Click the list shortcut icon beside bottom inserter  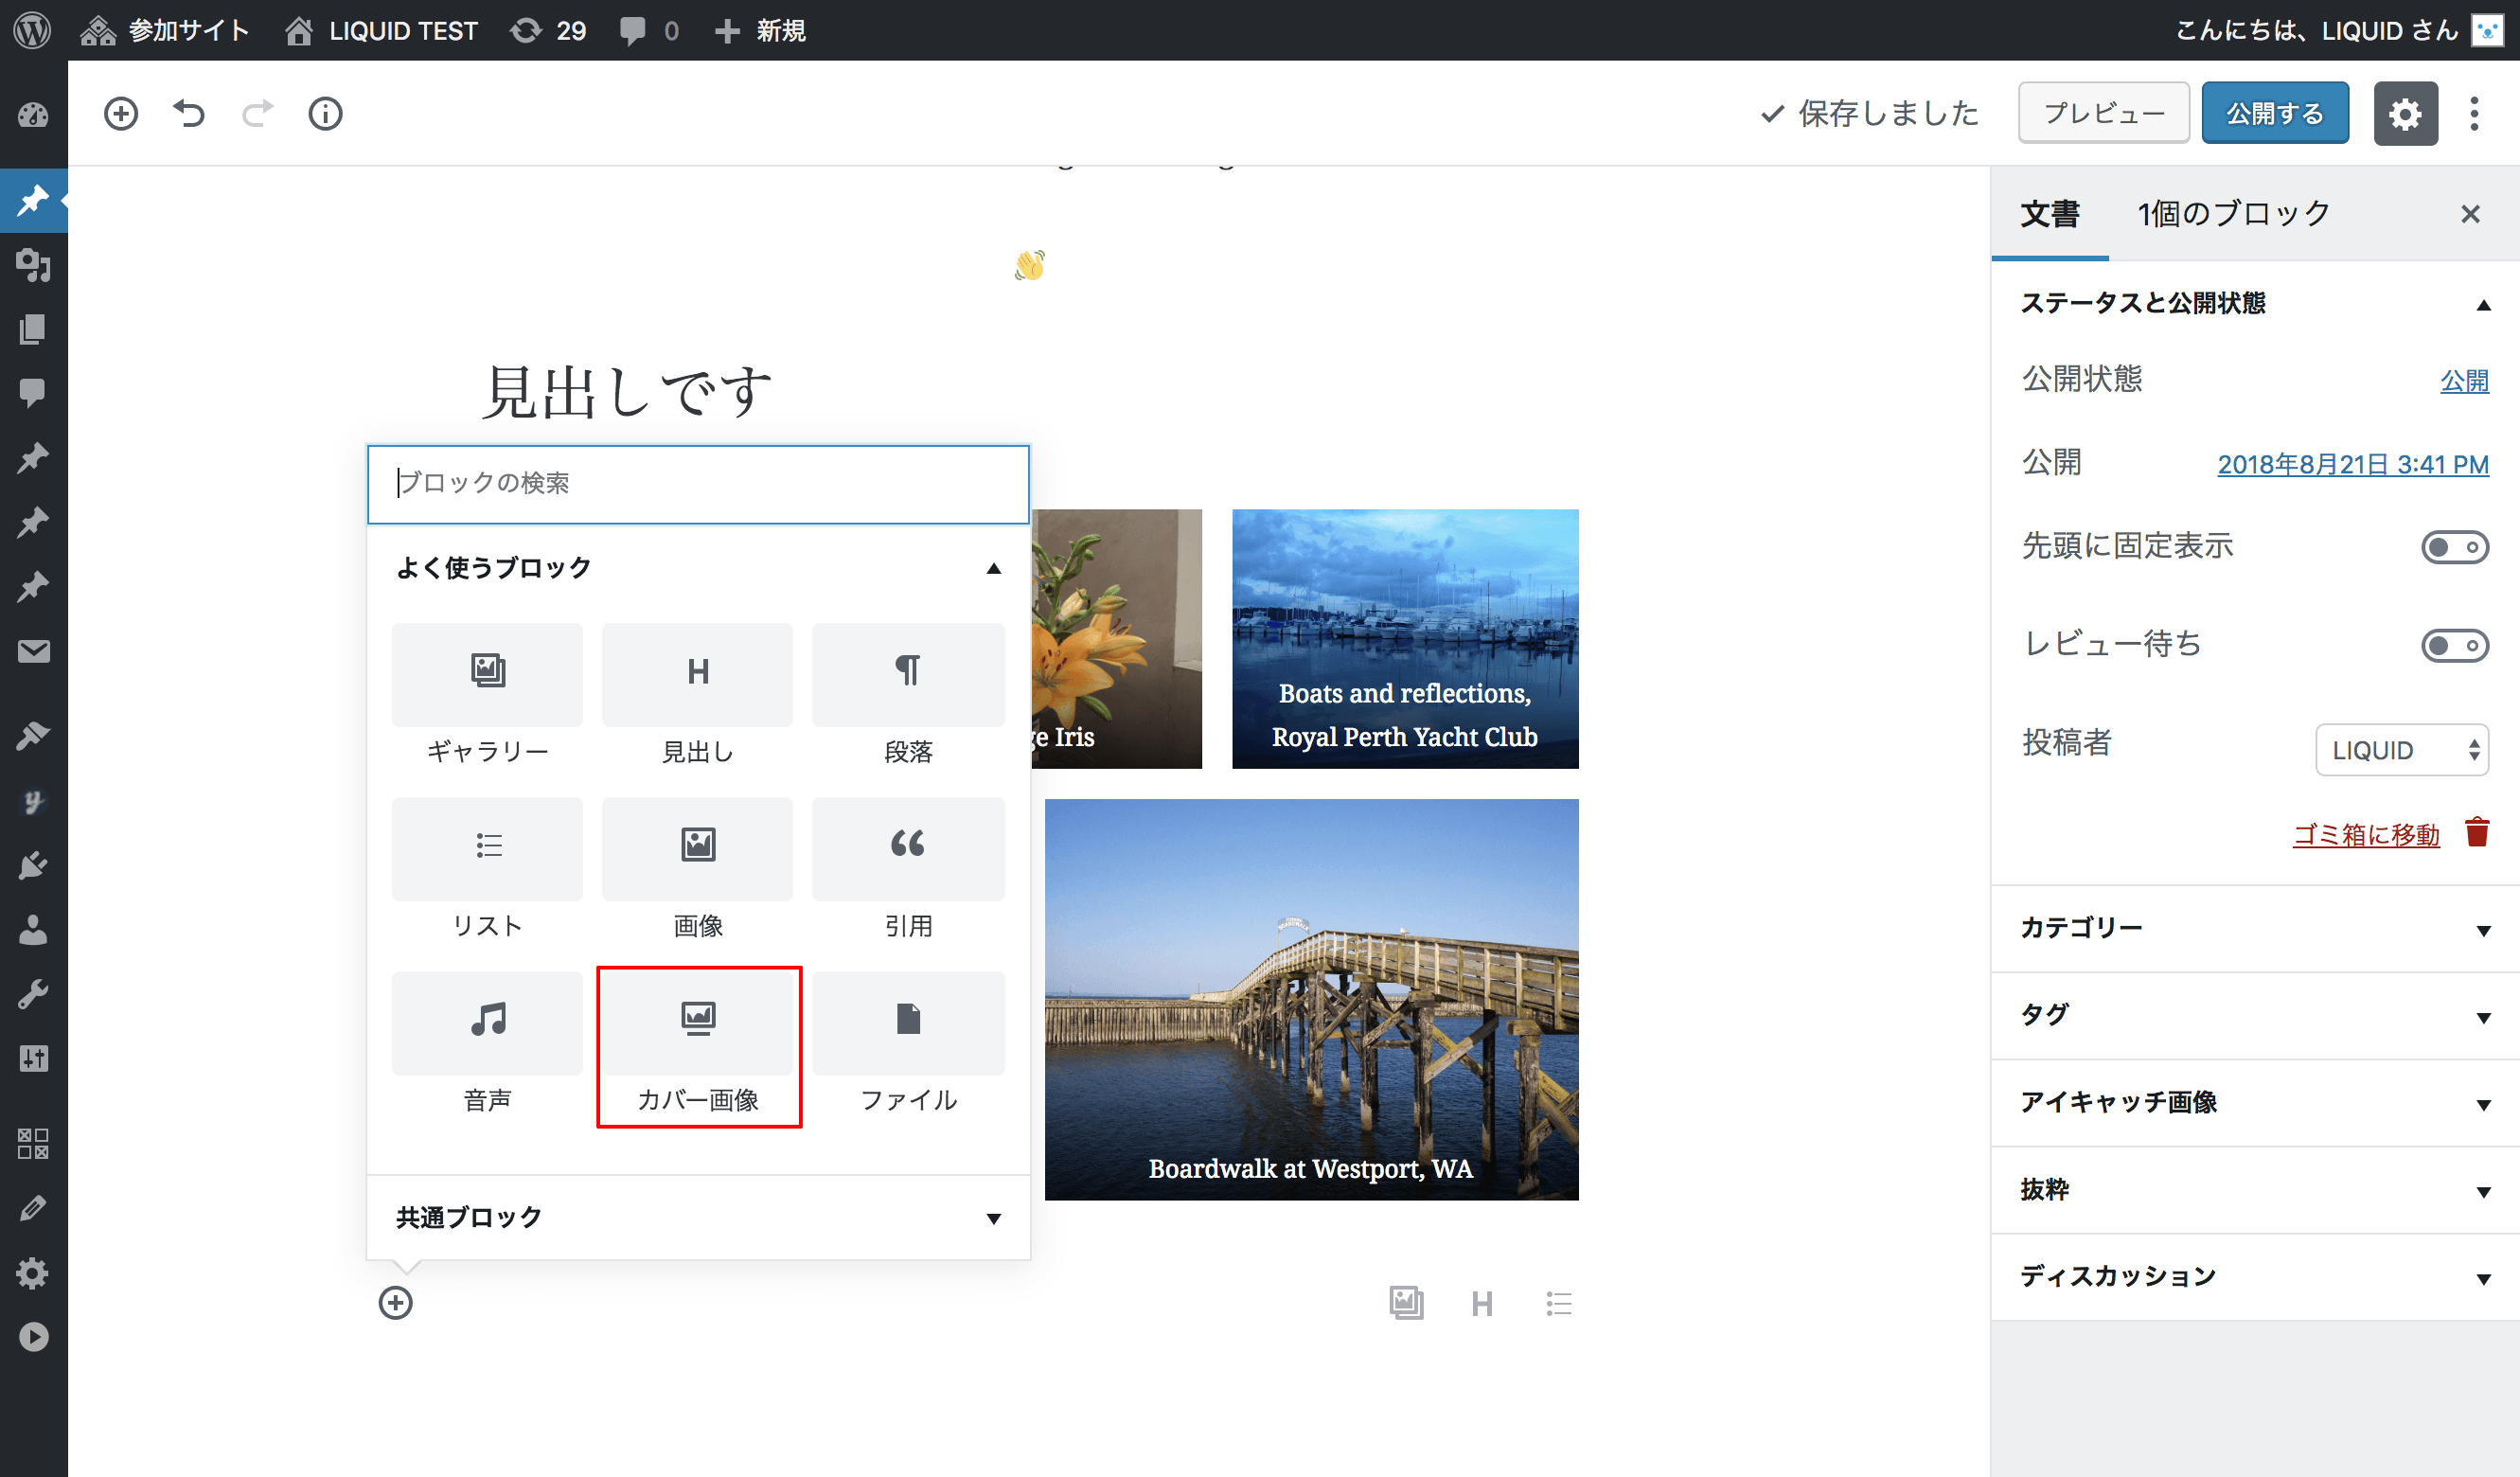(1558, 1303)
